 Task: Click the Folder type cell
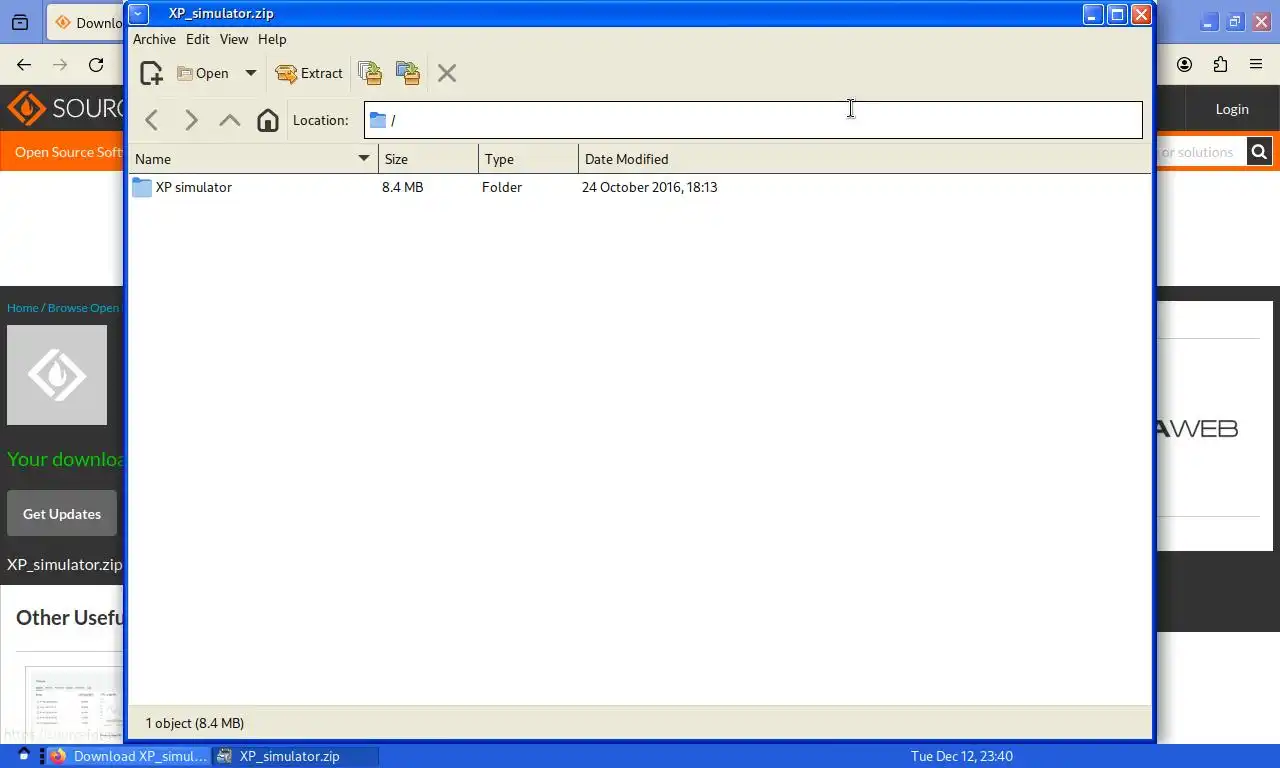click(502, 187)
